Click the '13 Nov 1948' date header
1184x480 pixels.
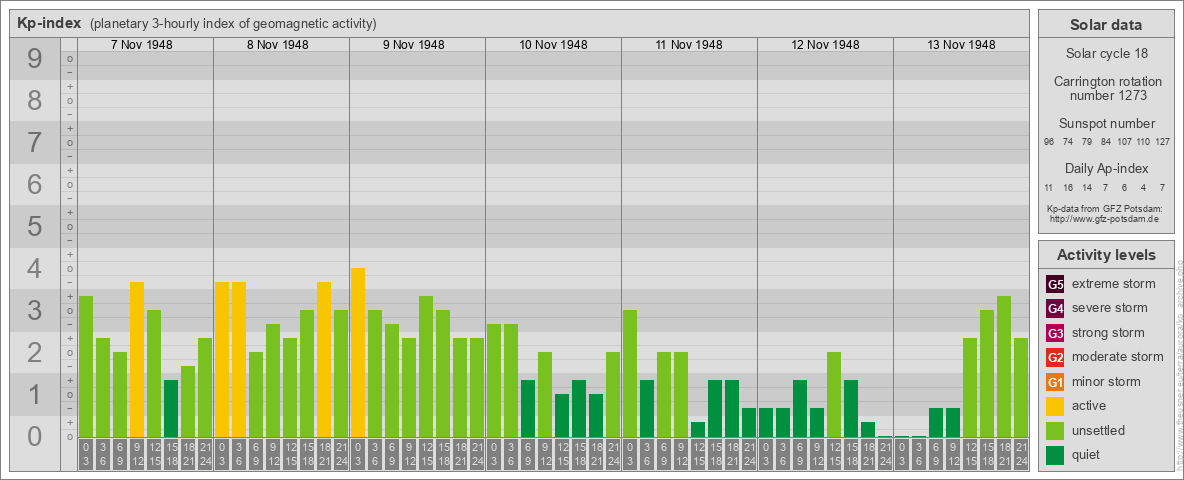click(960, 45)
